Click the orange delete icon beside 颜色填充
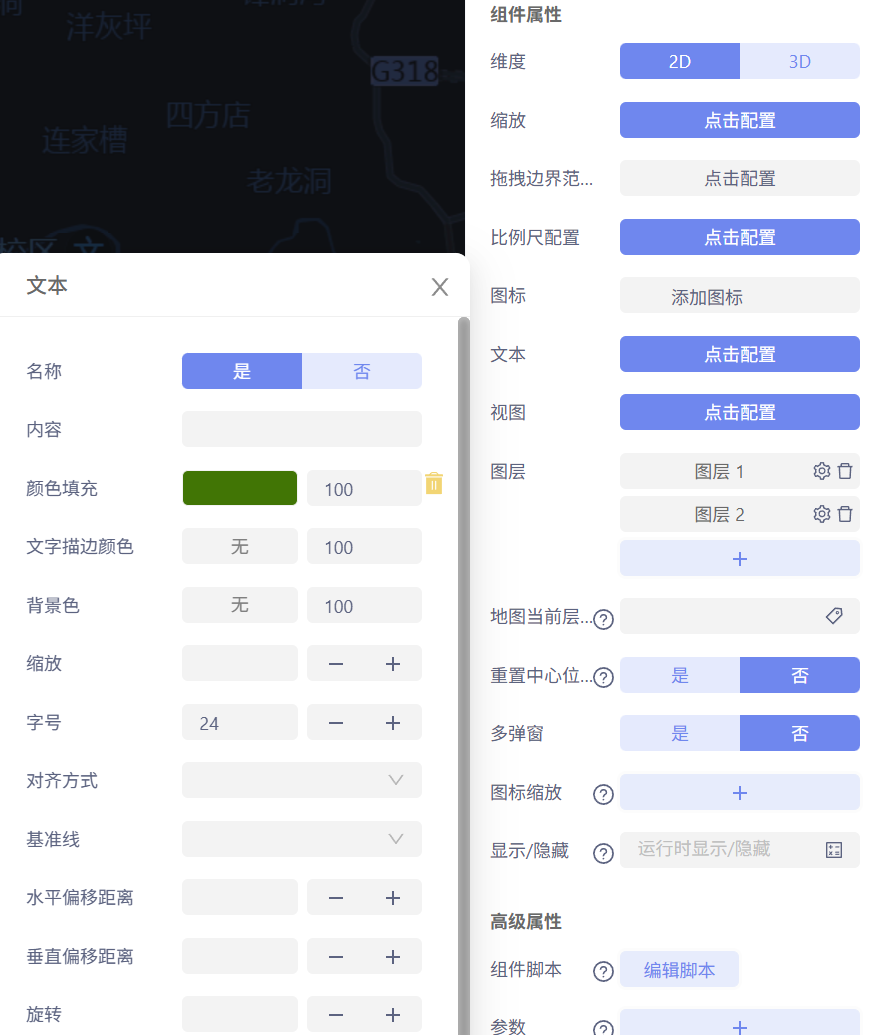The width and height of the screenshot is (881, 1035). click(434, 482)
